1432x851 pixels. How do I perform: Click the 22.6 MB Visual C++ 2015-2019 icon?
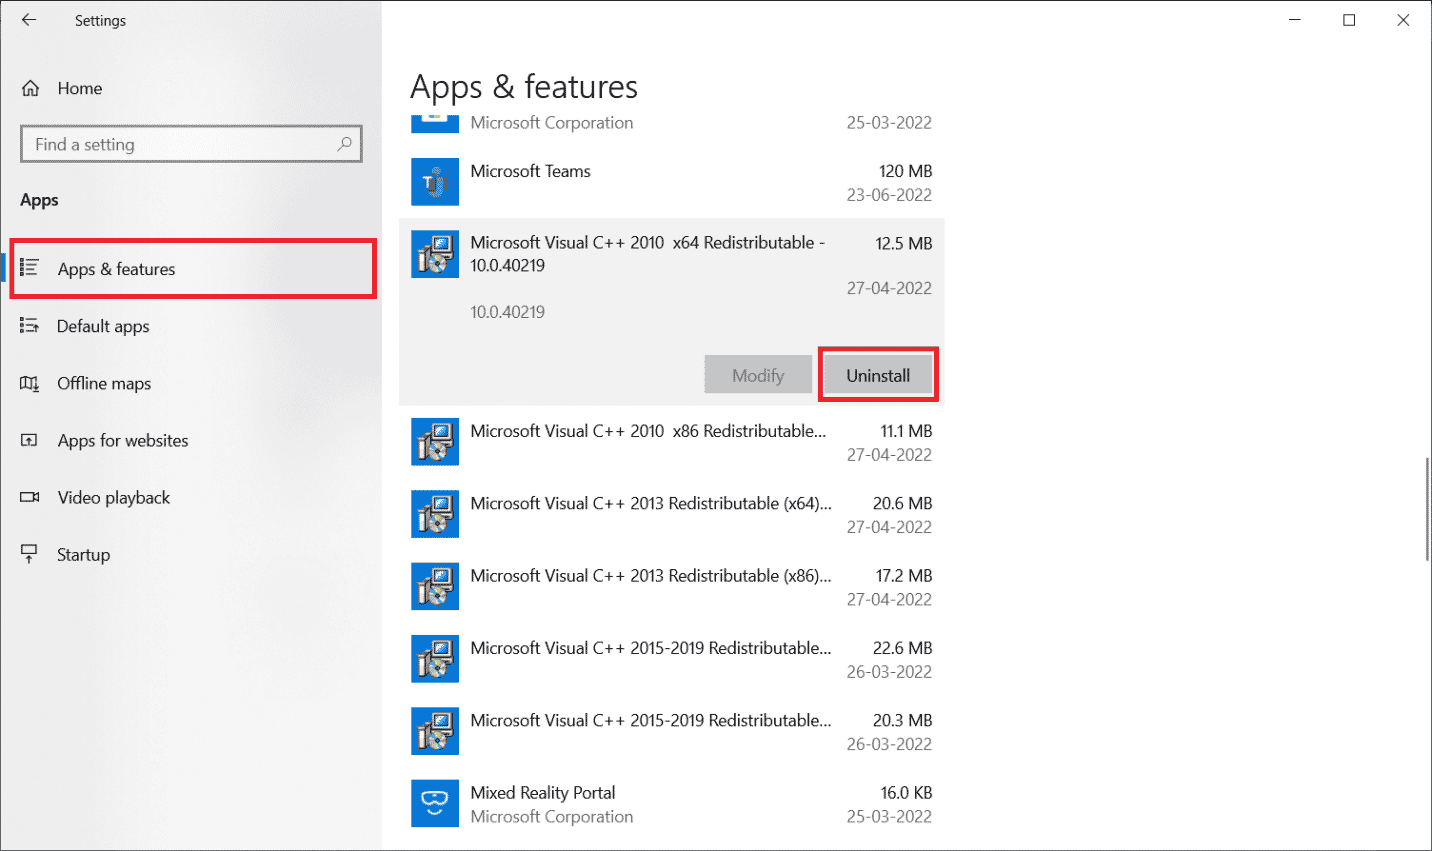pyautogui.click(x=435, y=659)
